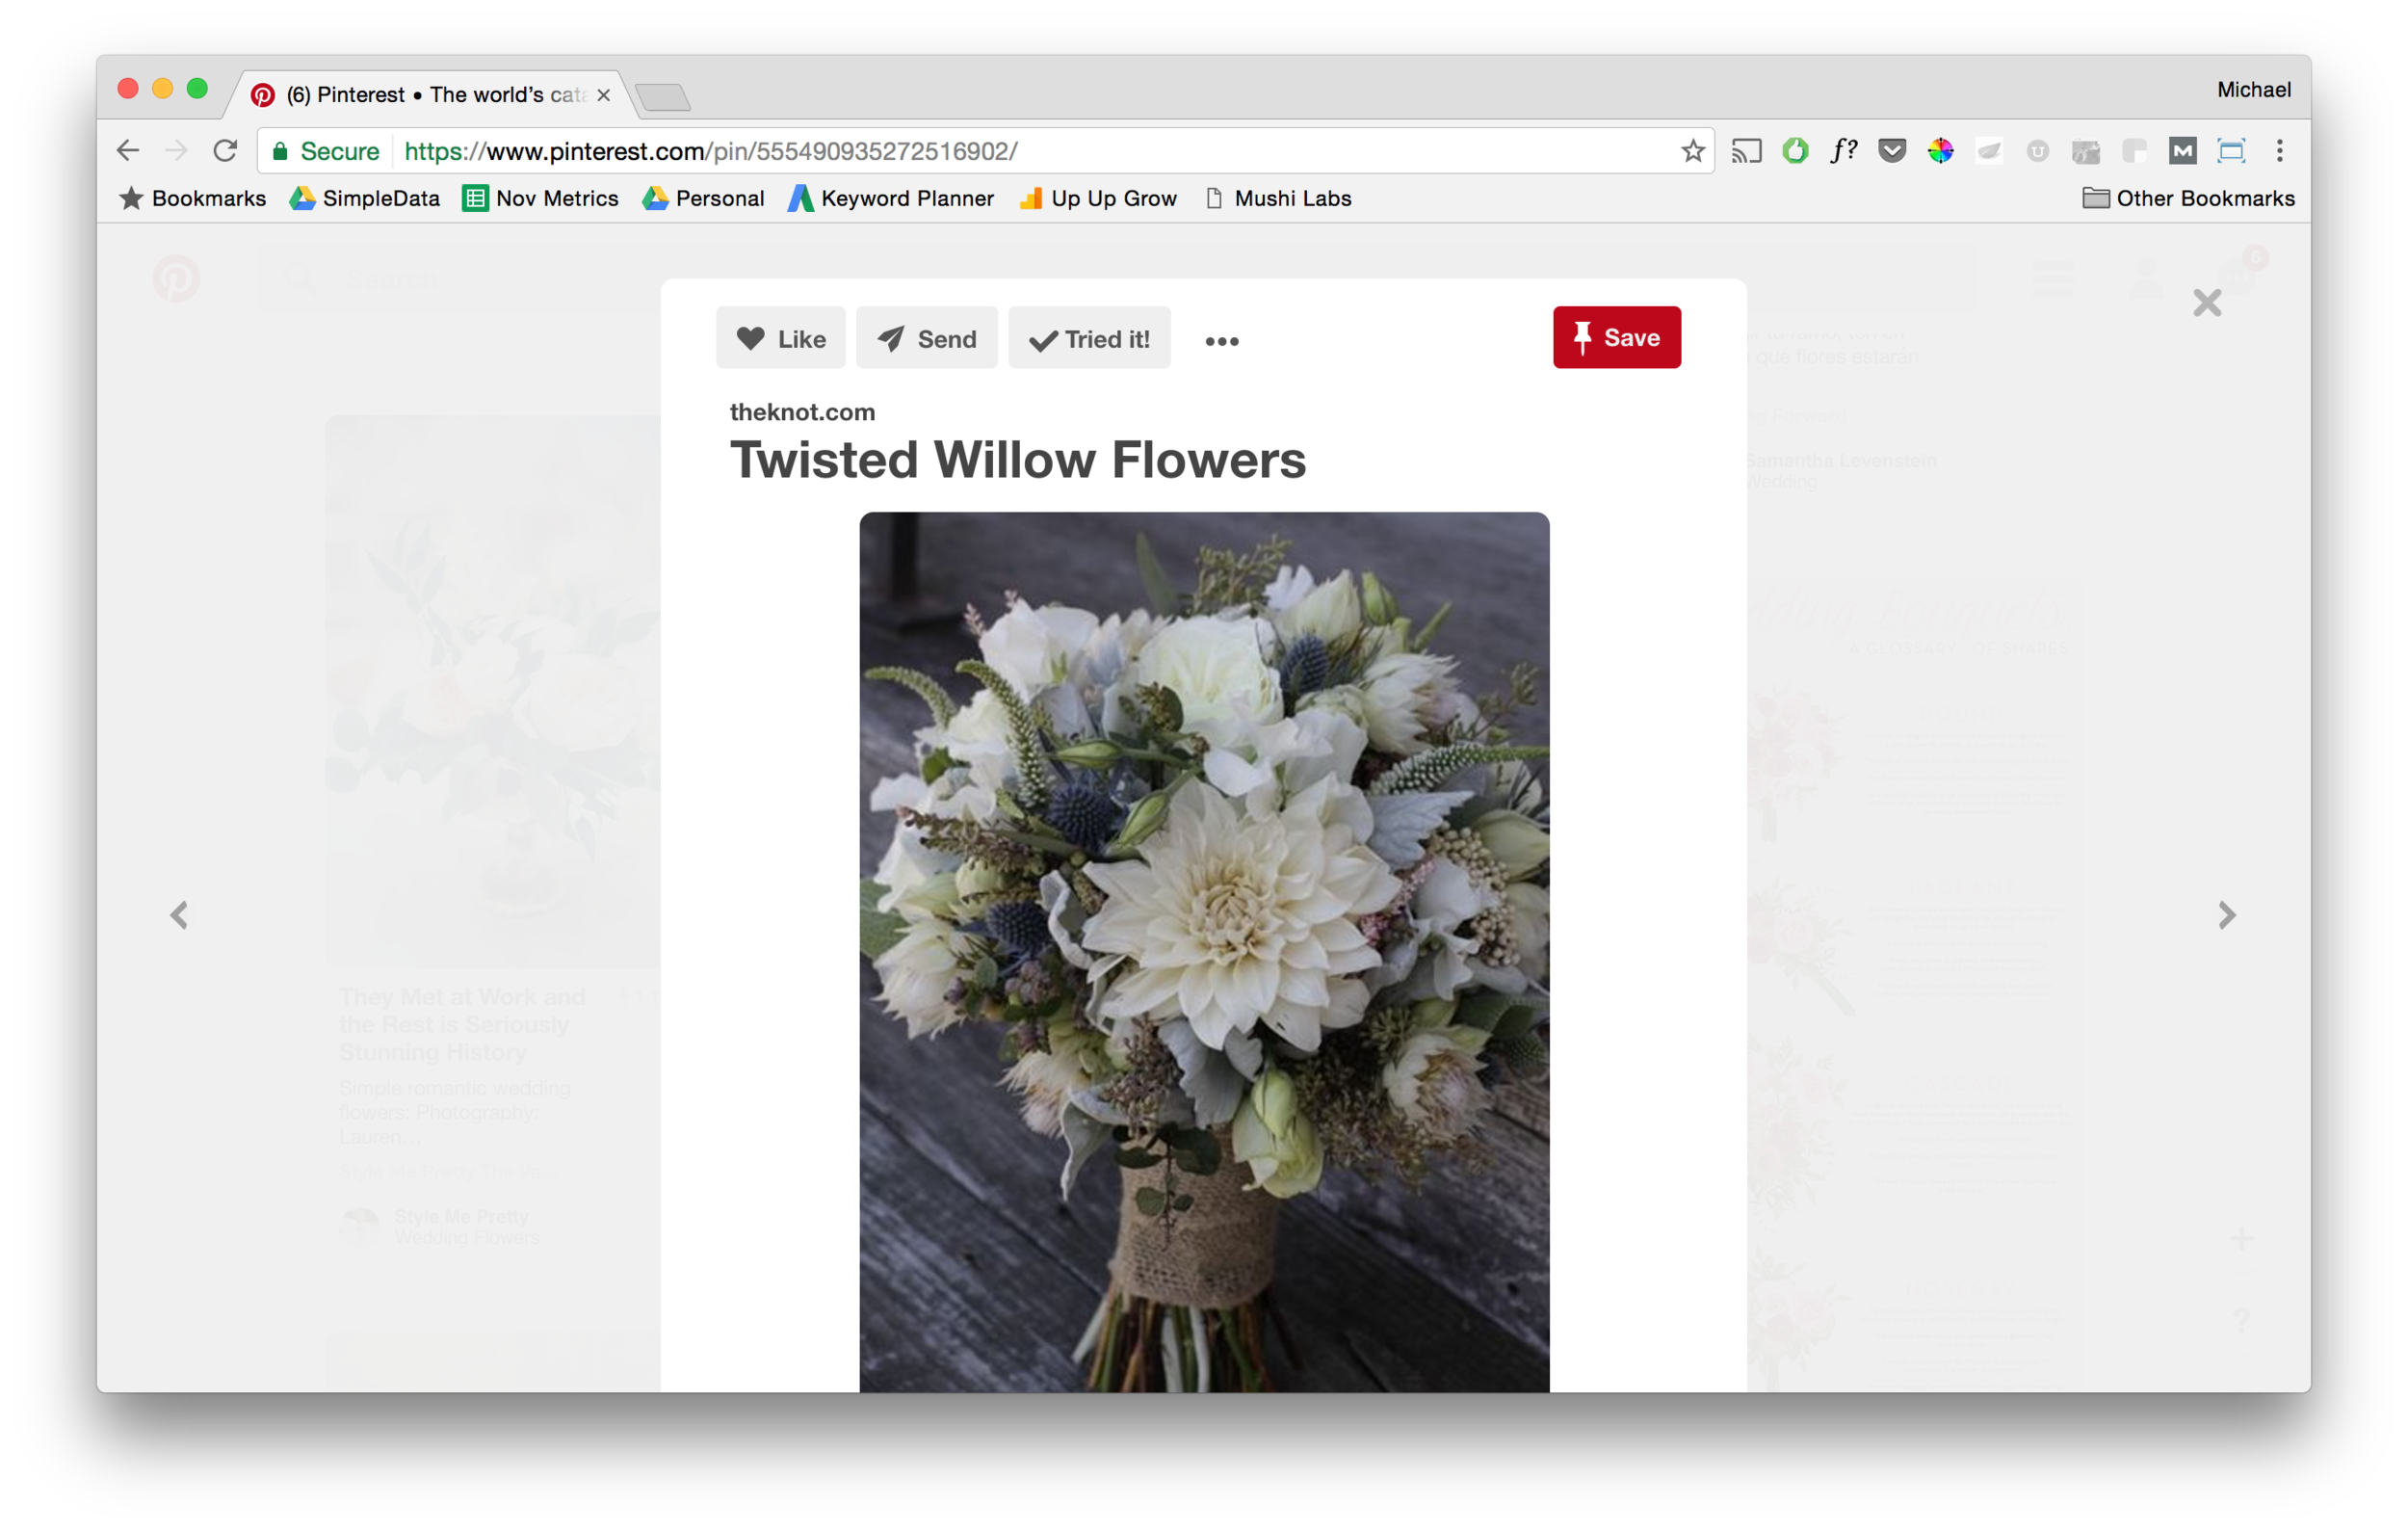Mark the pin as Tried it!
This screenshot has width=2408, height=1531.
point(1089,338)
